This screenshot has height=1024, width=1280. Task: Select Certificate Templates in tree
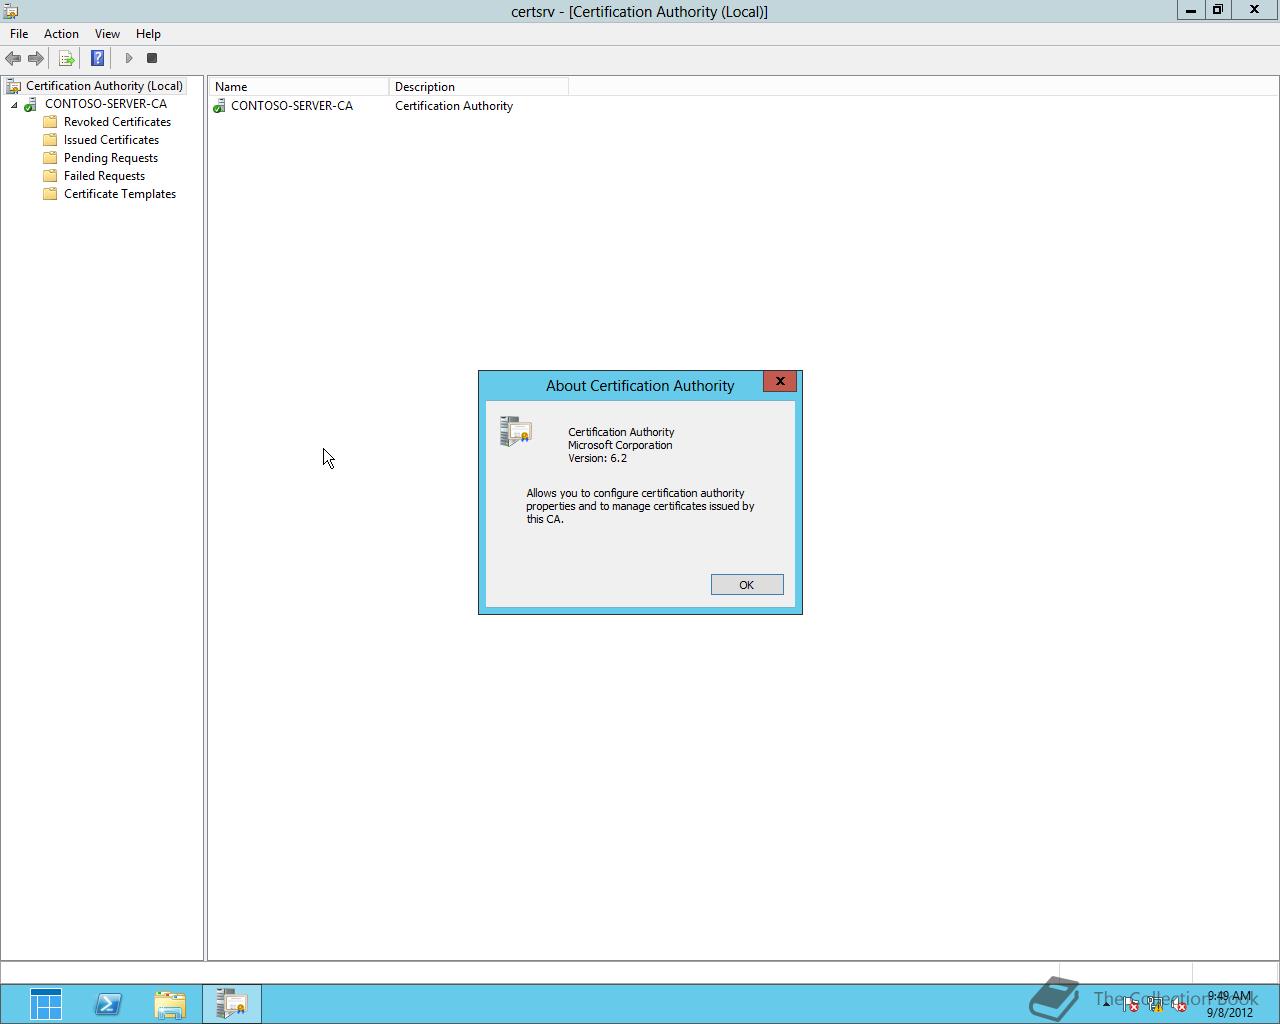click(120, 194)
